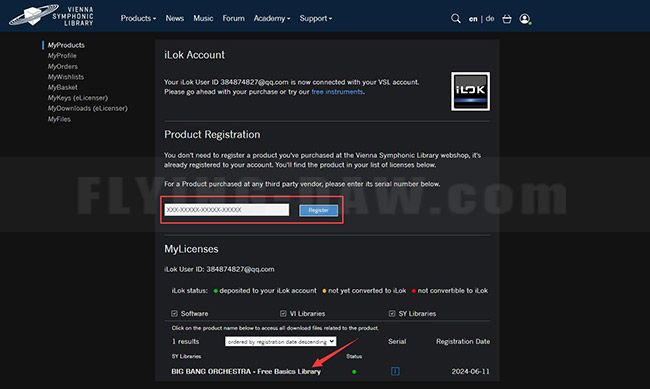The image size is (650, 389).
Task: Switch language to de
Action: (490, 19)
